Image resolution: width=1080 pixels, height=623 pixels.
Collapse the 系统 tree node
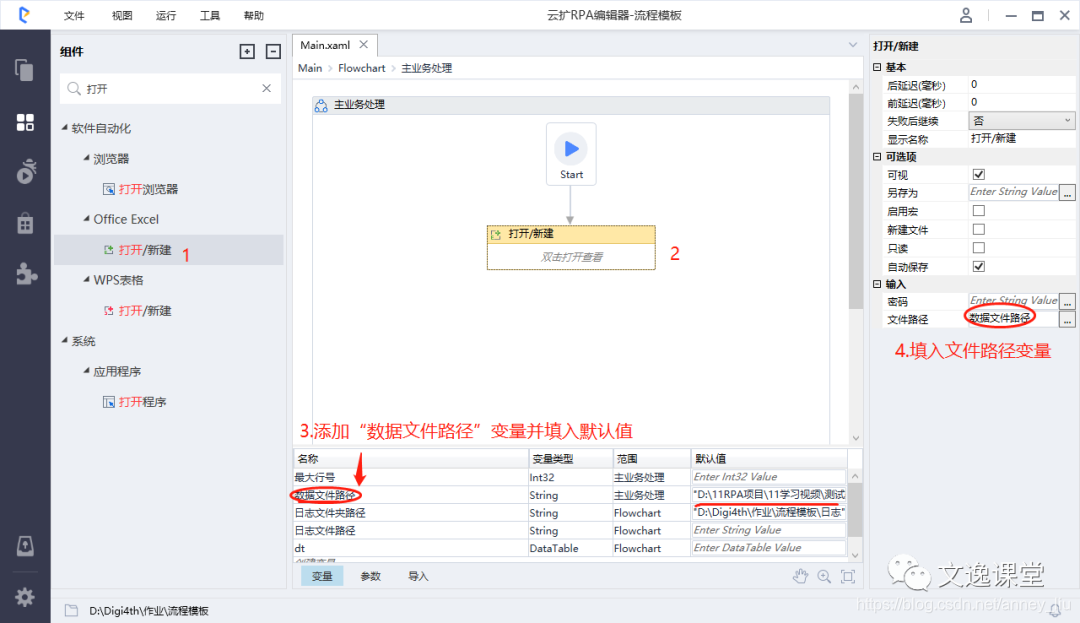[x=65, y=340]
